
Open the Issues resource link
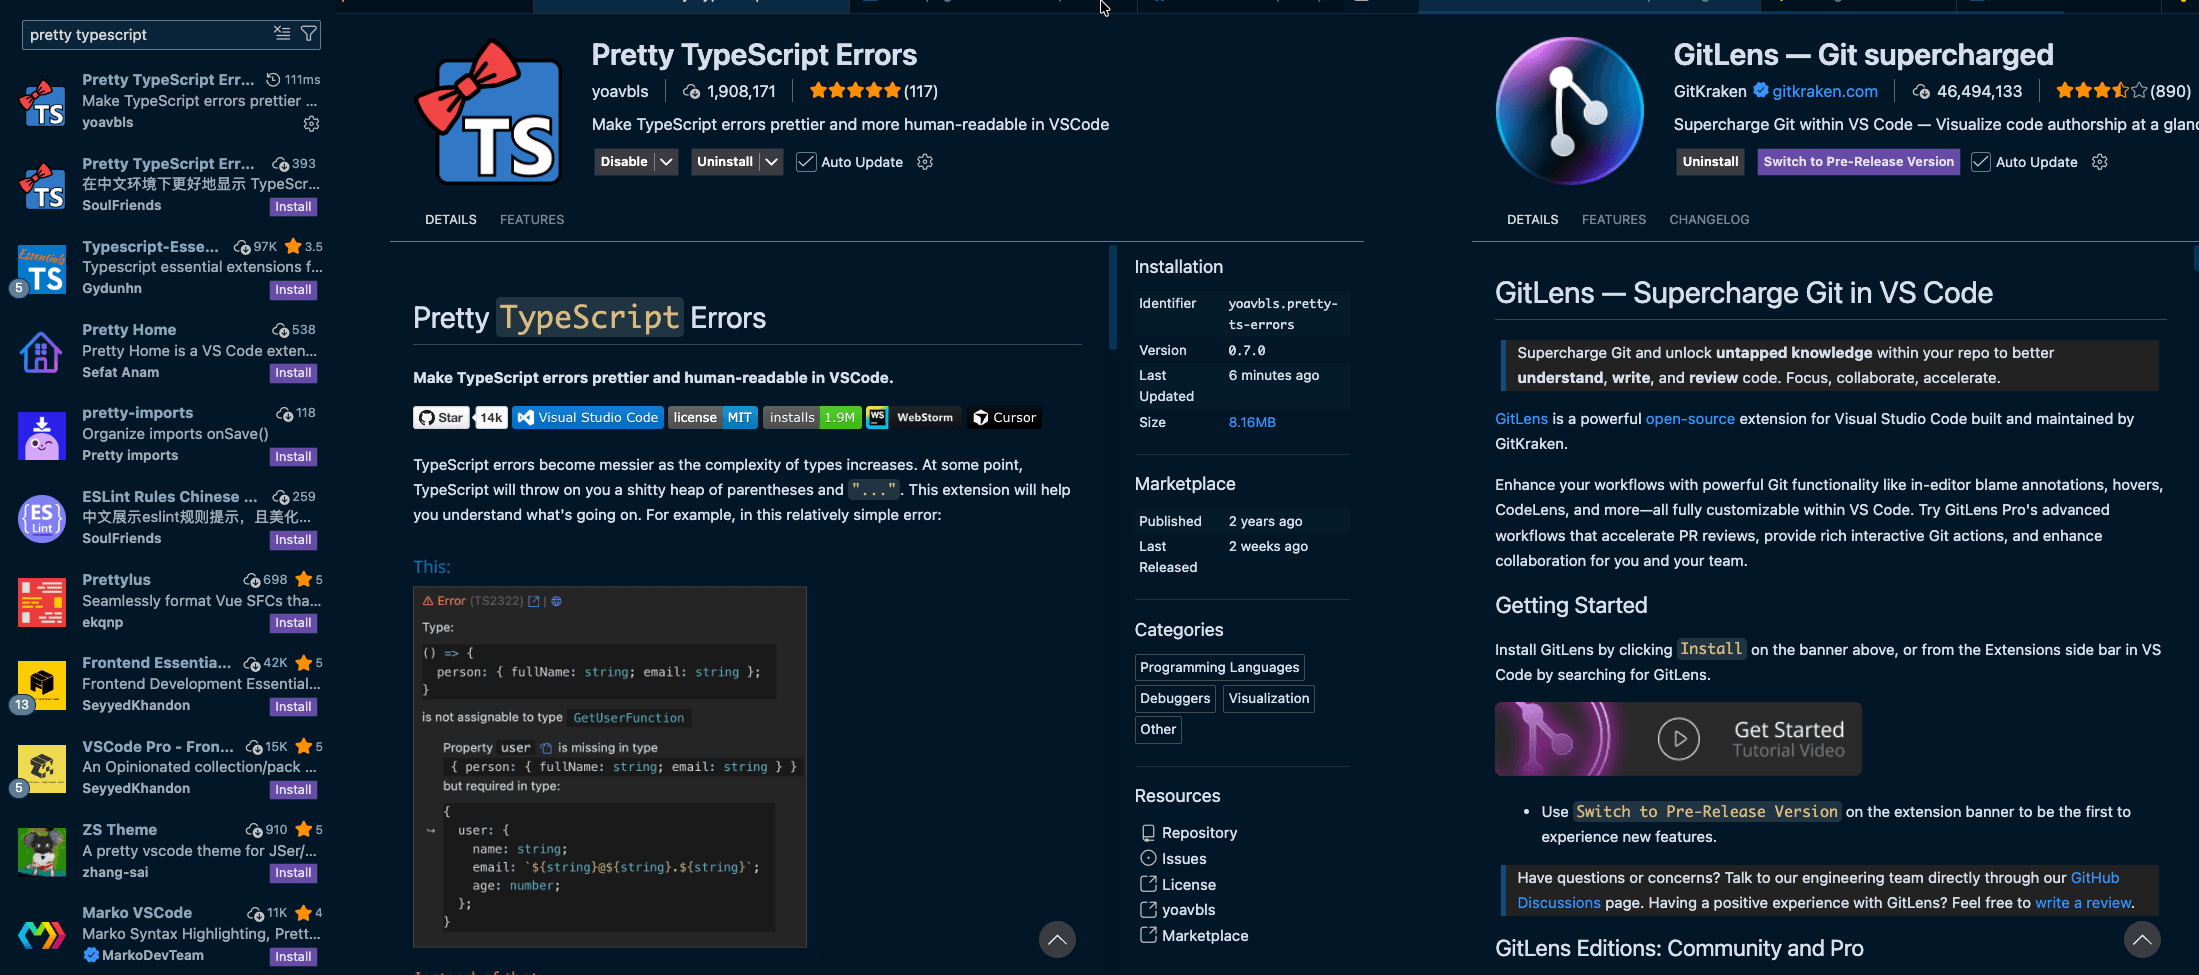pos(1184,858)
